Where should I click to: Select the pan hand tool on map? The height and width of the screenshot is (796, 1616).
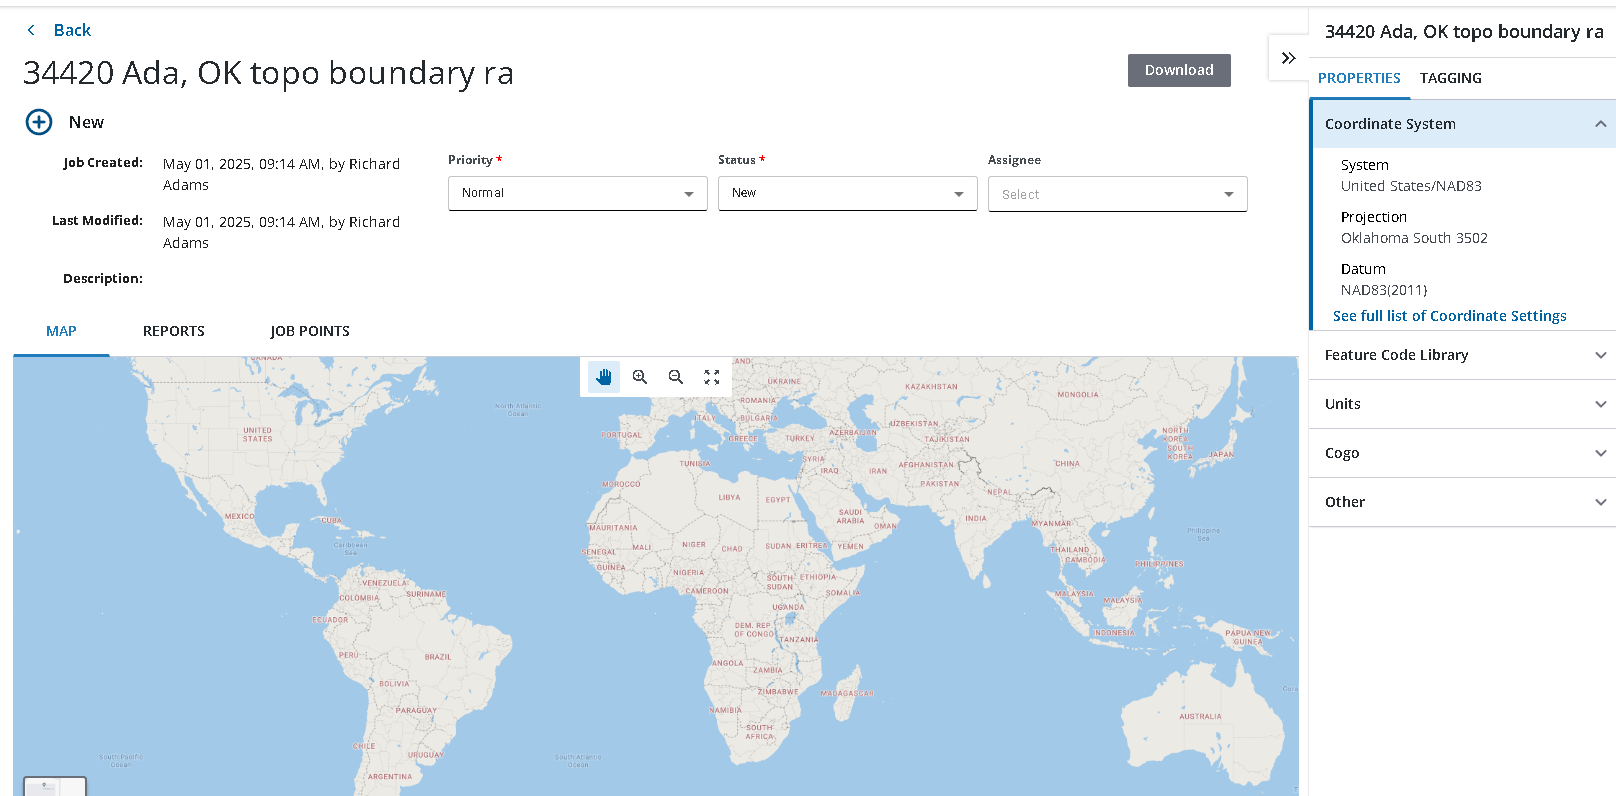(x=604, y=377)
